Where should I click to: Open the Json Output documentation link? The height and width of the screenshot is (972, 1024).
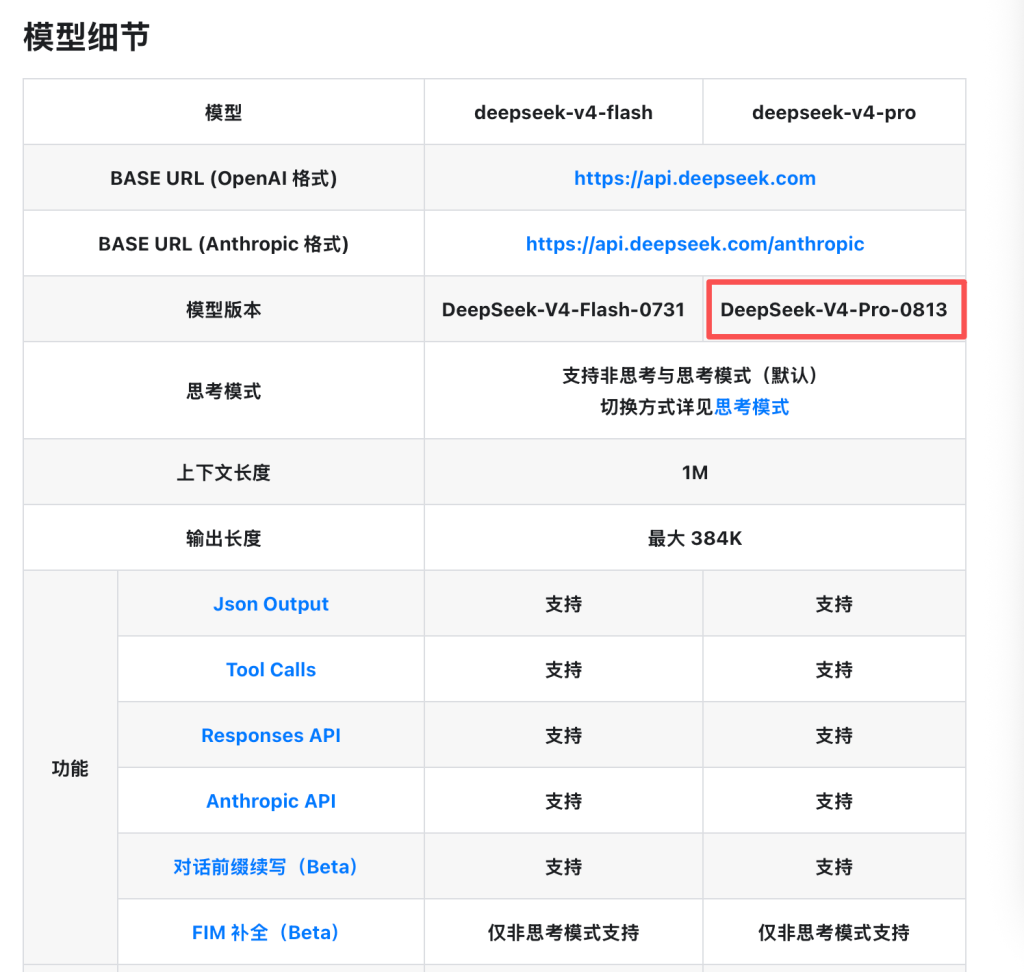tap(271, 604)
